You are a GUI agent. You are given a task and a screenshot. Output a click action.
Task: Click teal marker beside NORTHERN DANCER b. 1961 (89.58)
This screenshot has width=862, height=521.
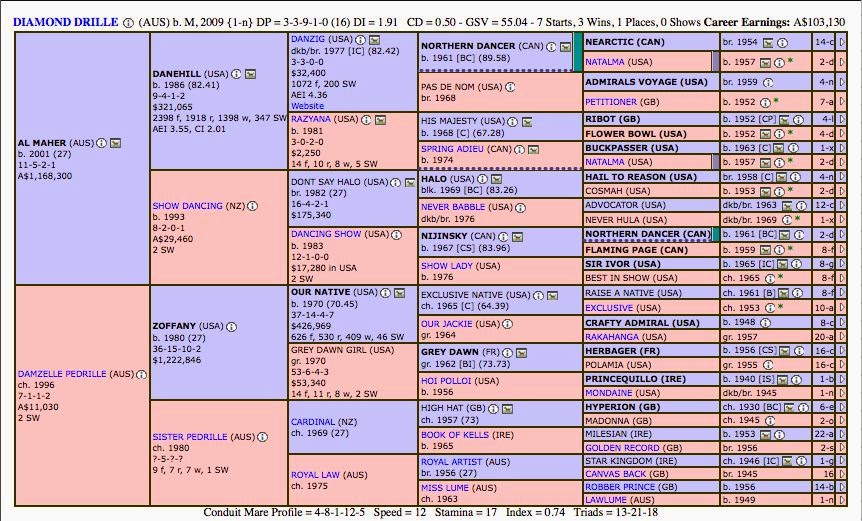click(x=577, y=52)
